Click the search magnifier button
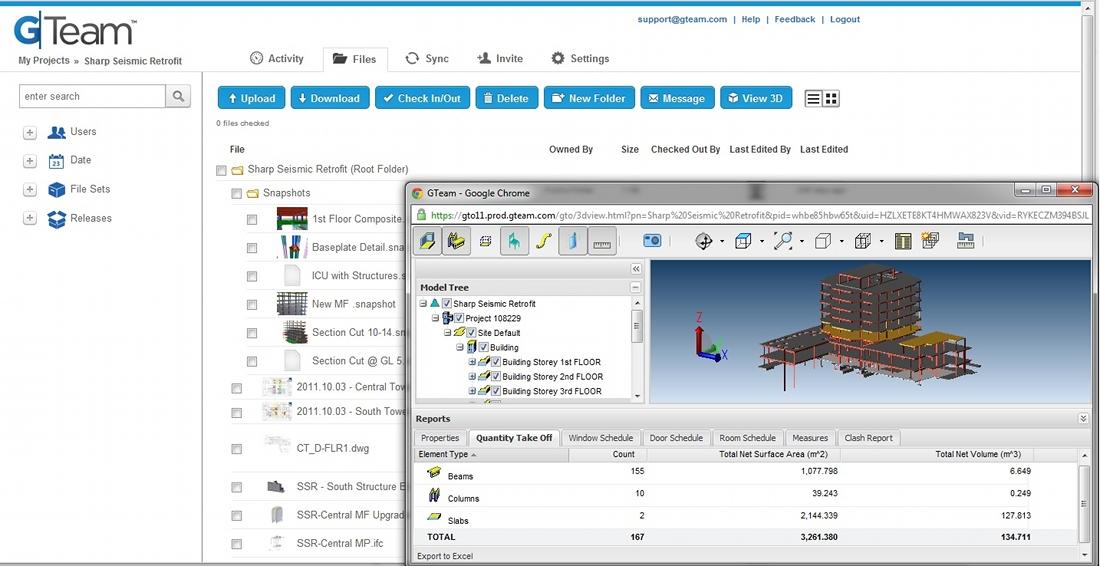This screenshot has width=1100, height=566. 178,96
